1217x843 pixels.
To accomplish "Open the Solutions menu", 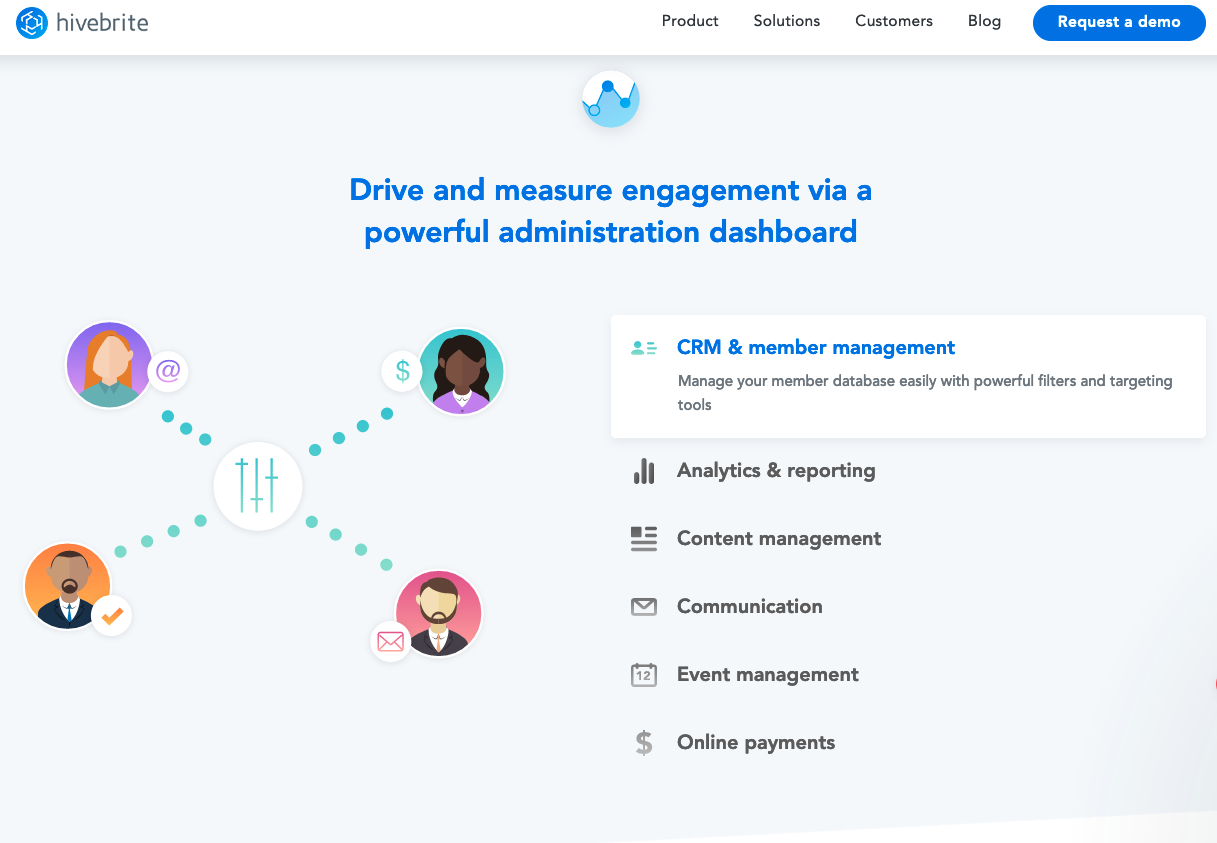I will (x=787, y=21).
